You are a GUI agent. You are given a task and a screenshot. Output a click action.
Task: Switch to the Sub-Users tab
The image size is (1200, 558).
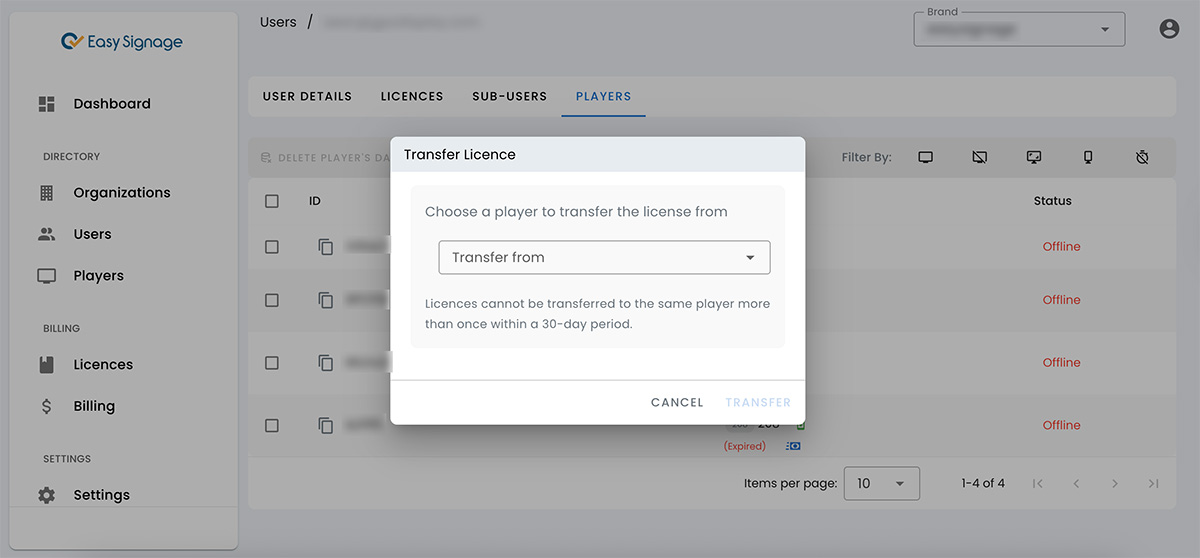coord(509,96)
